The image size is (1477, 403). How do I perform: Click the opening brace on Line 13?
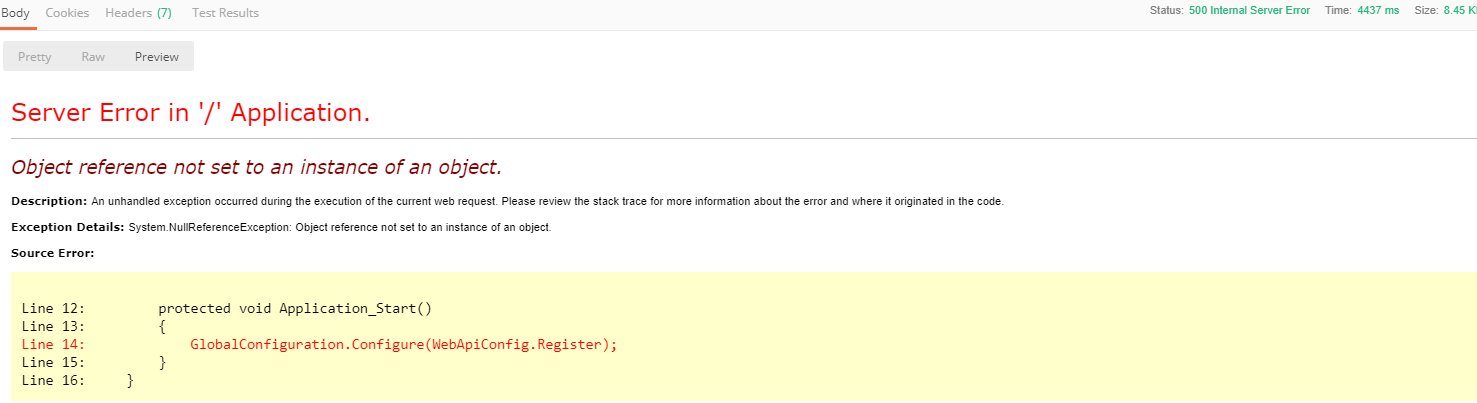(162, 327)
